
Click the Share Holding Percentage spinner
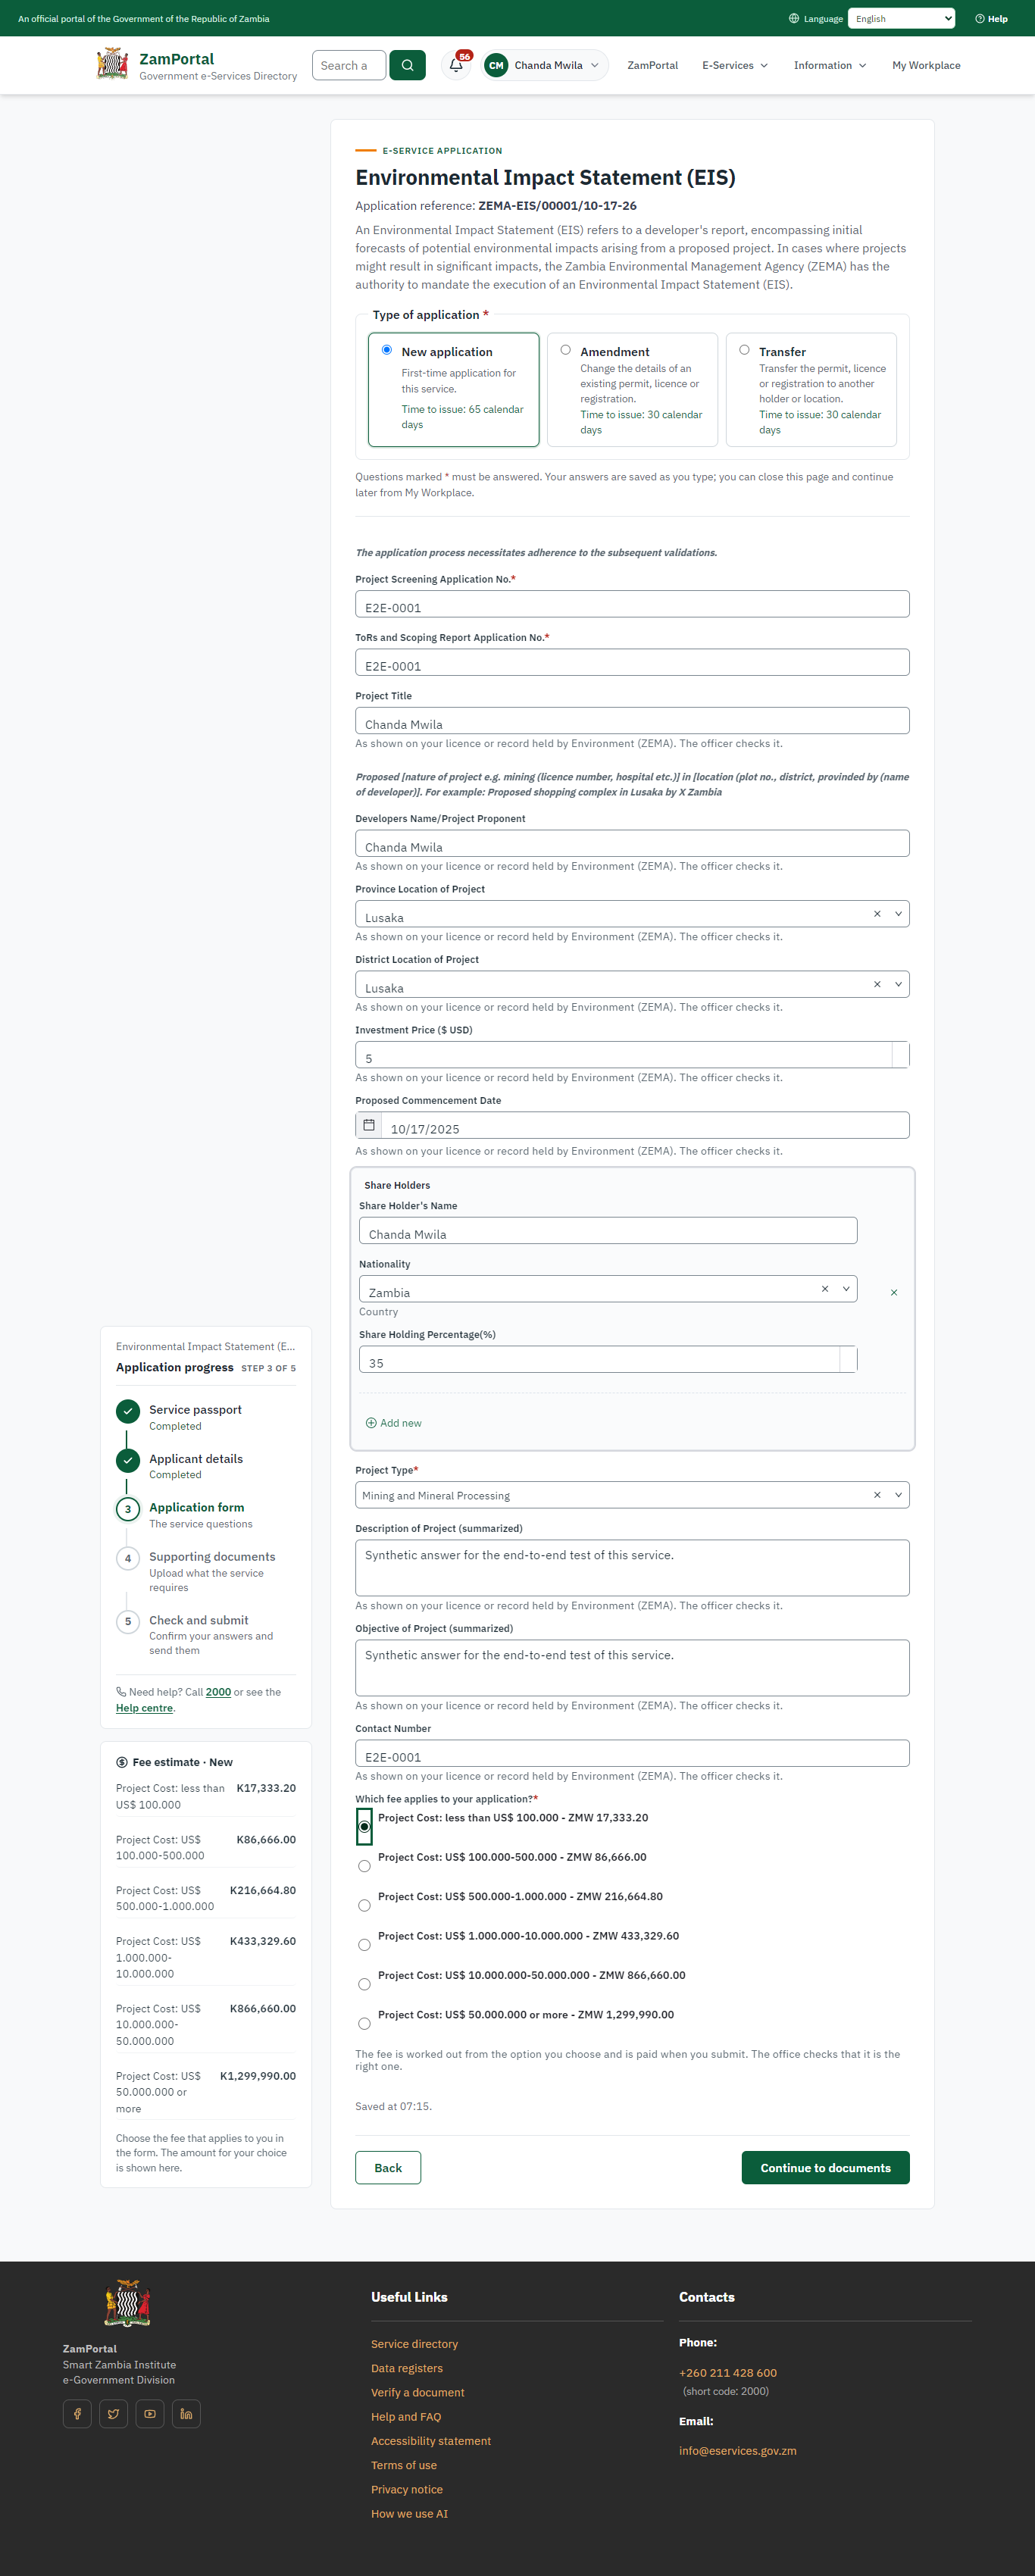pos(848,1359)
